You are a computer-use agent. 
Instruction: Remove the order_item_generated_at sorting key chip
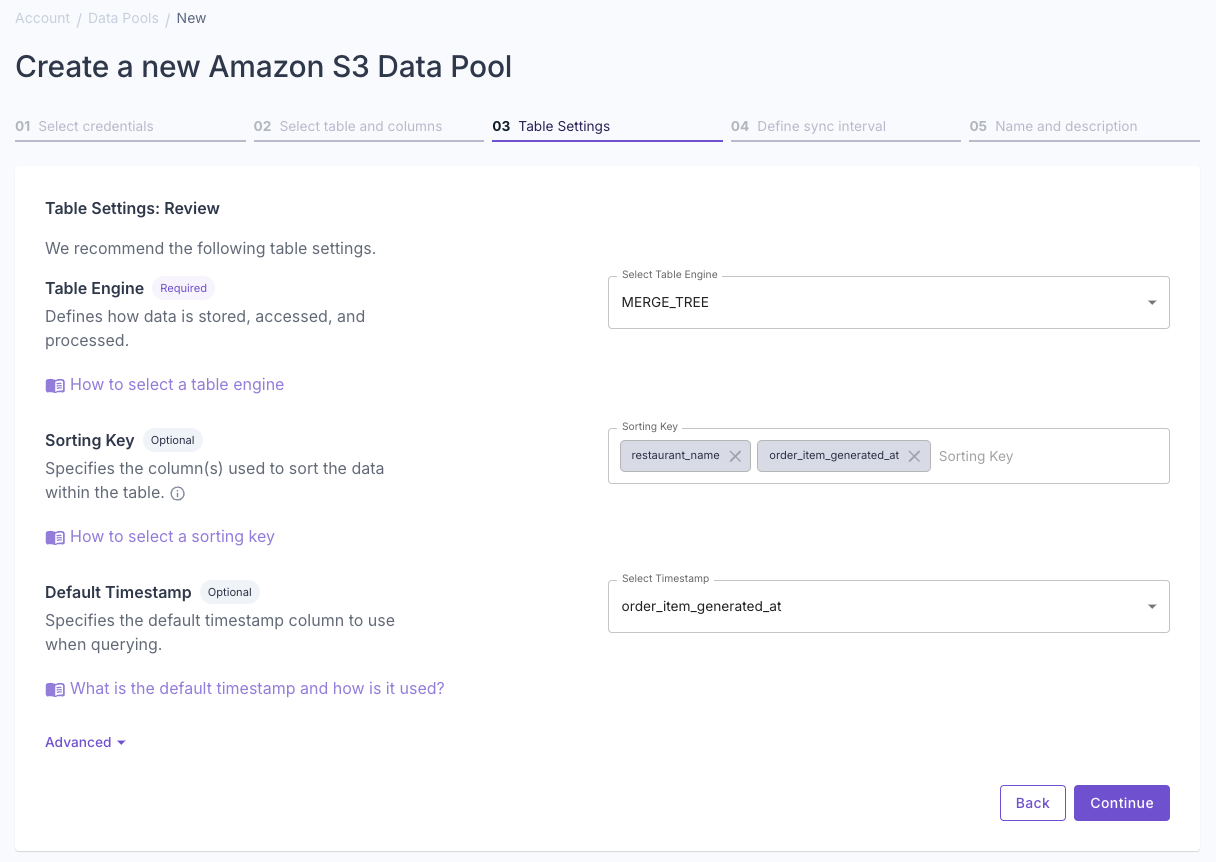pyautogui.click(x=913, y=455)
